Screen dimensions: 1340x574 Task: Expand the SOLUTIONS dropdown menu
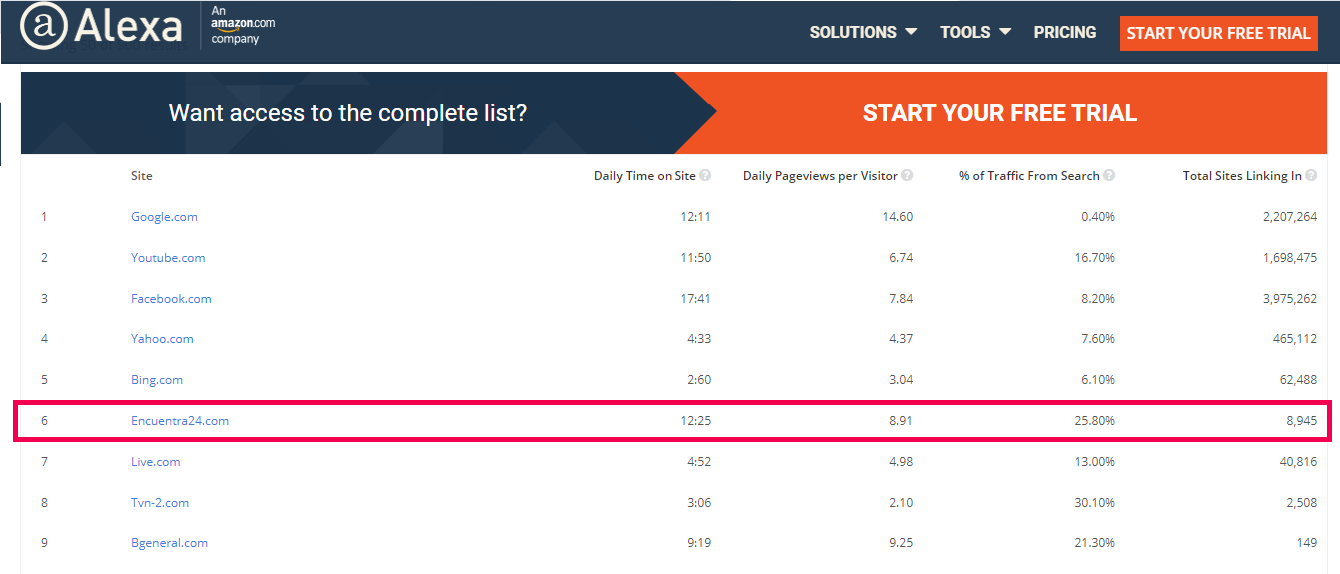(x=863, y=32)
